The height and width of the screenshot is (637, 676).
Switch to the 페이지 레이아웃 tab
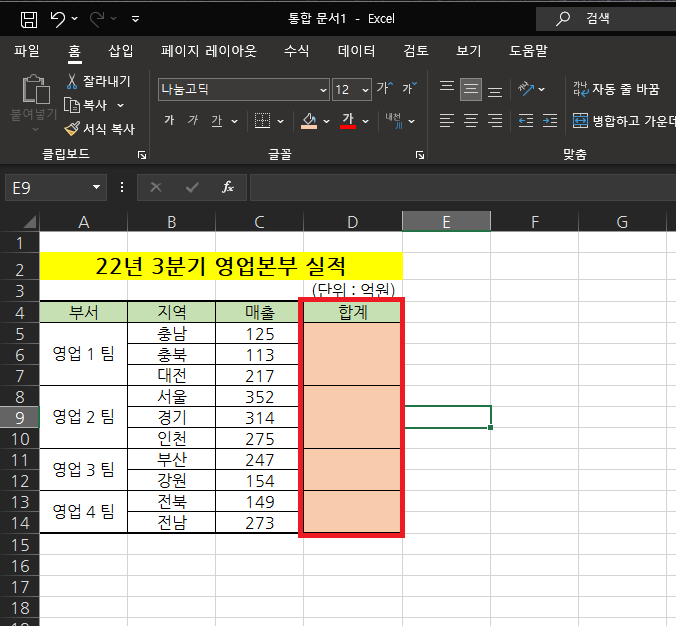(209, 51)
